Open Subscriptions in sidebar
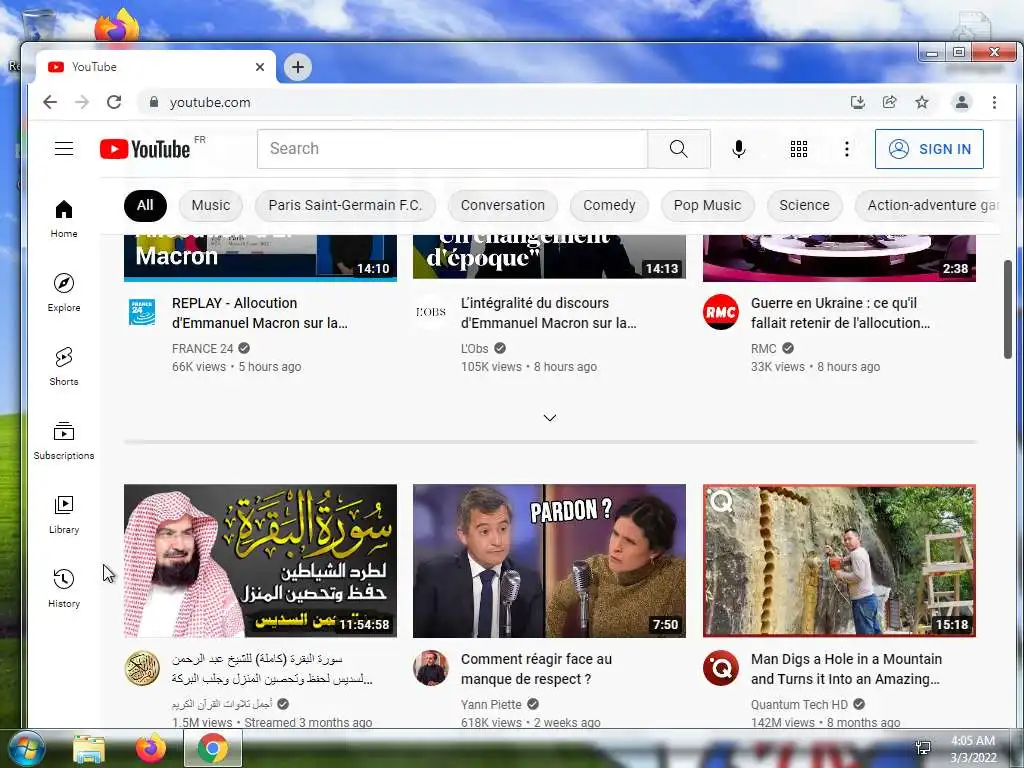Screen dimensions: 1024x768 64,441
